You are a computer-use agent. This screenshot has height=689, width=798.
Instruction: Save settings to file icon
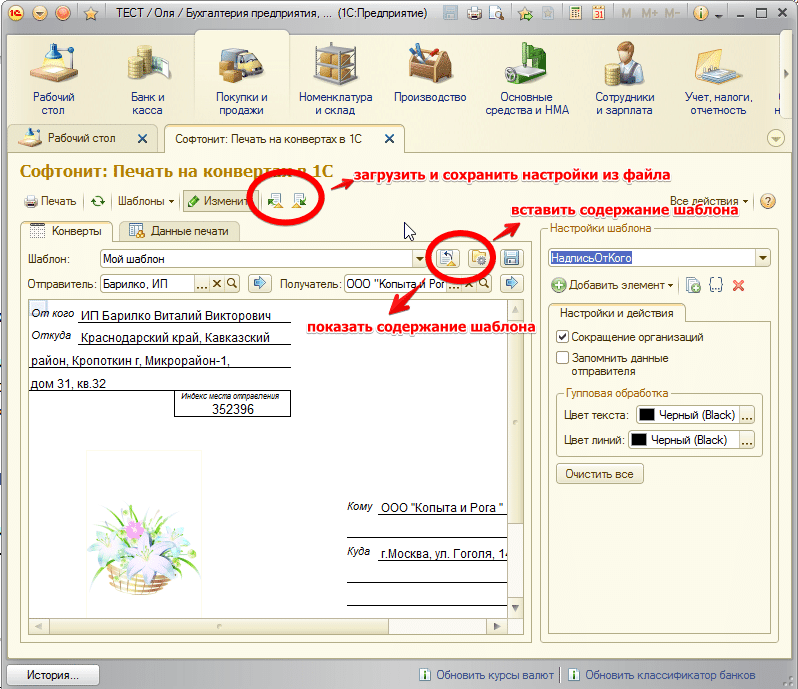(x=299, y=200)
